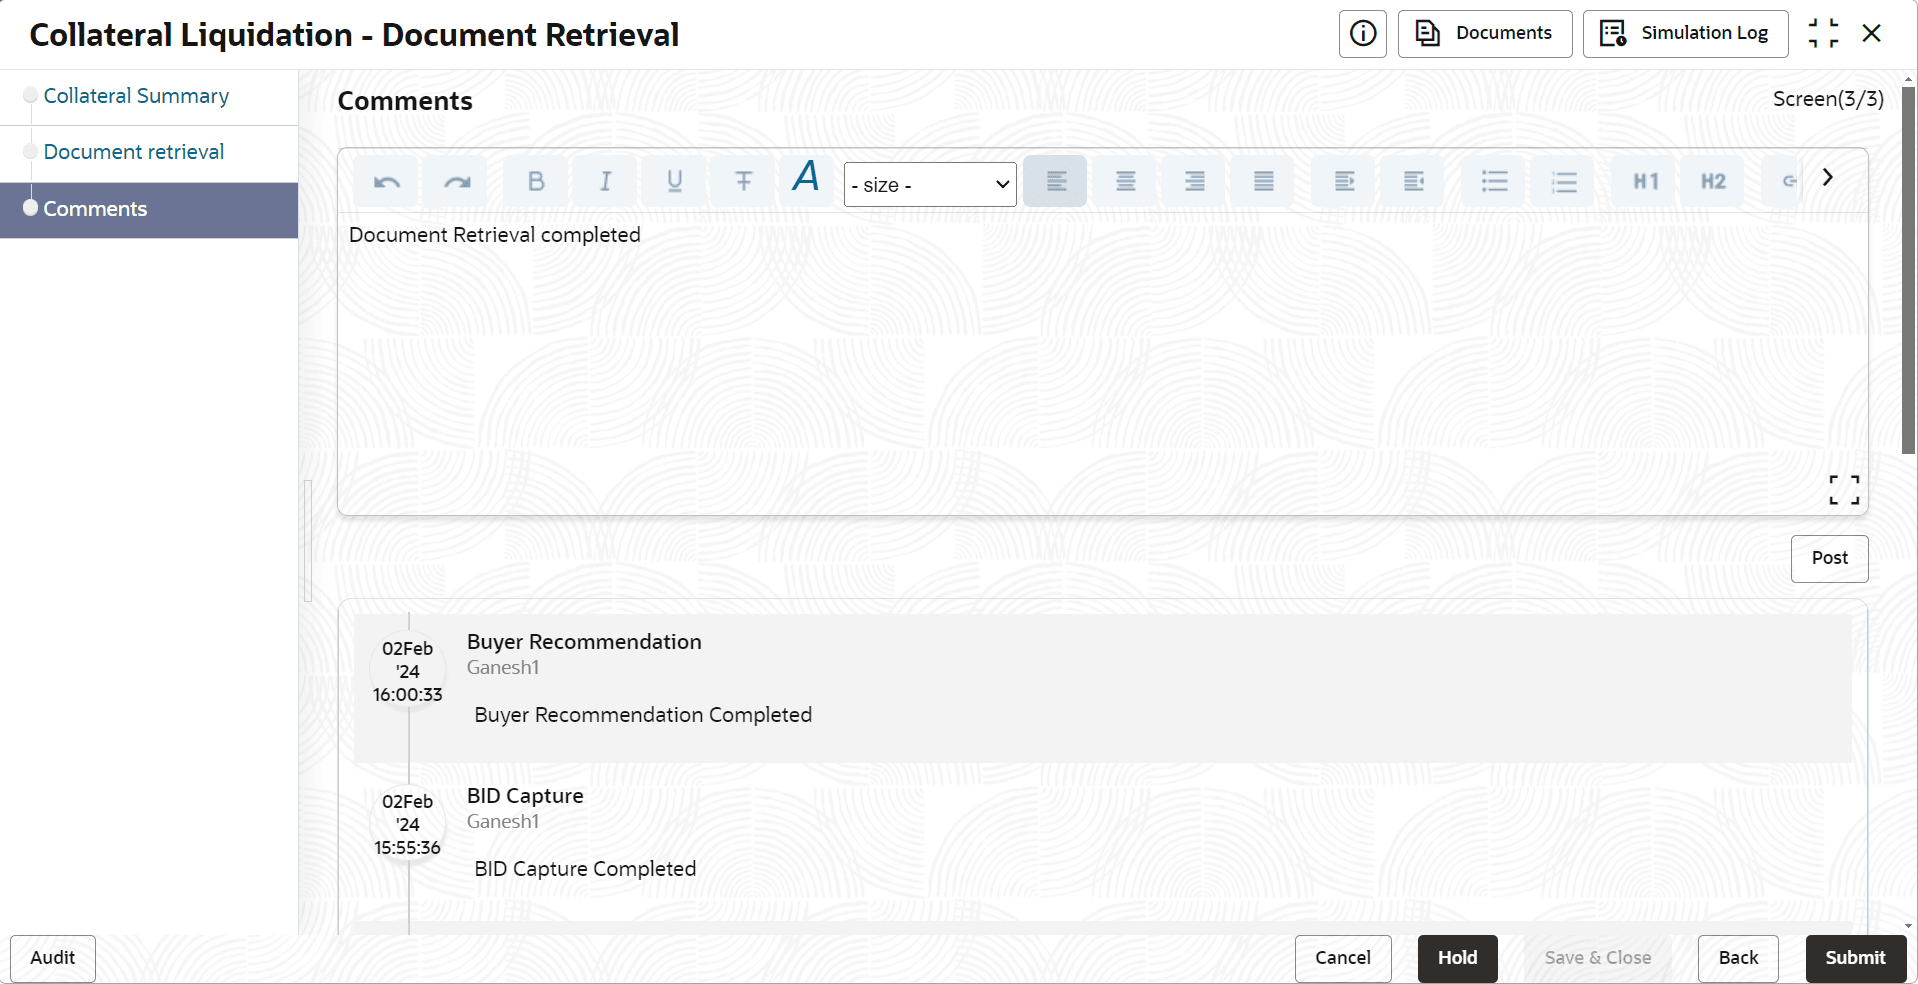Open the information icon in header
1918x984 pixels.
click(1363, 34)
